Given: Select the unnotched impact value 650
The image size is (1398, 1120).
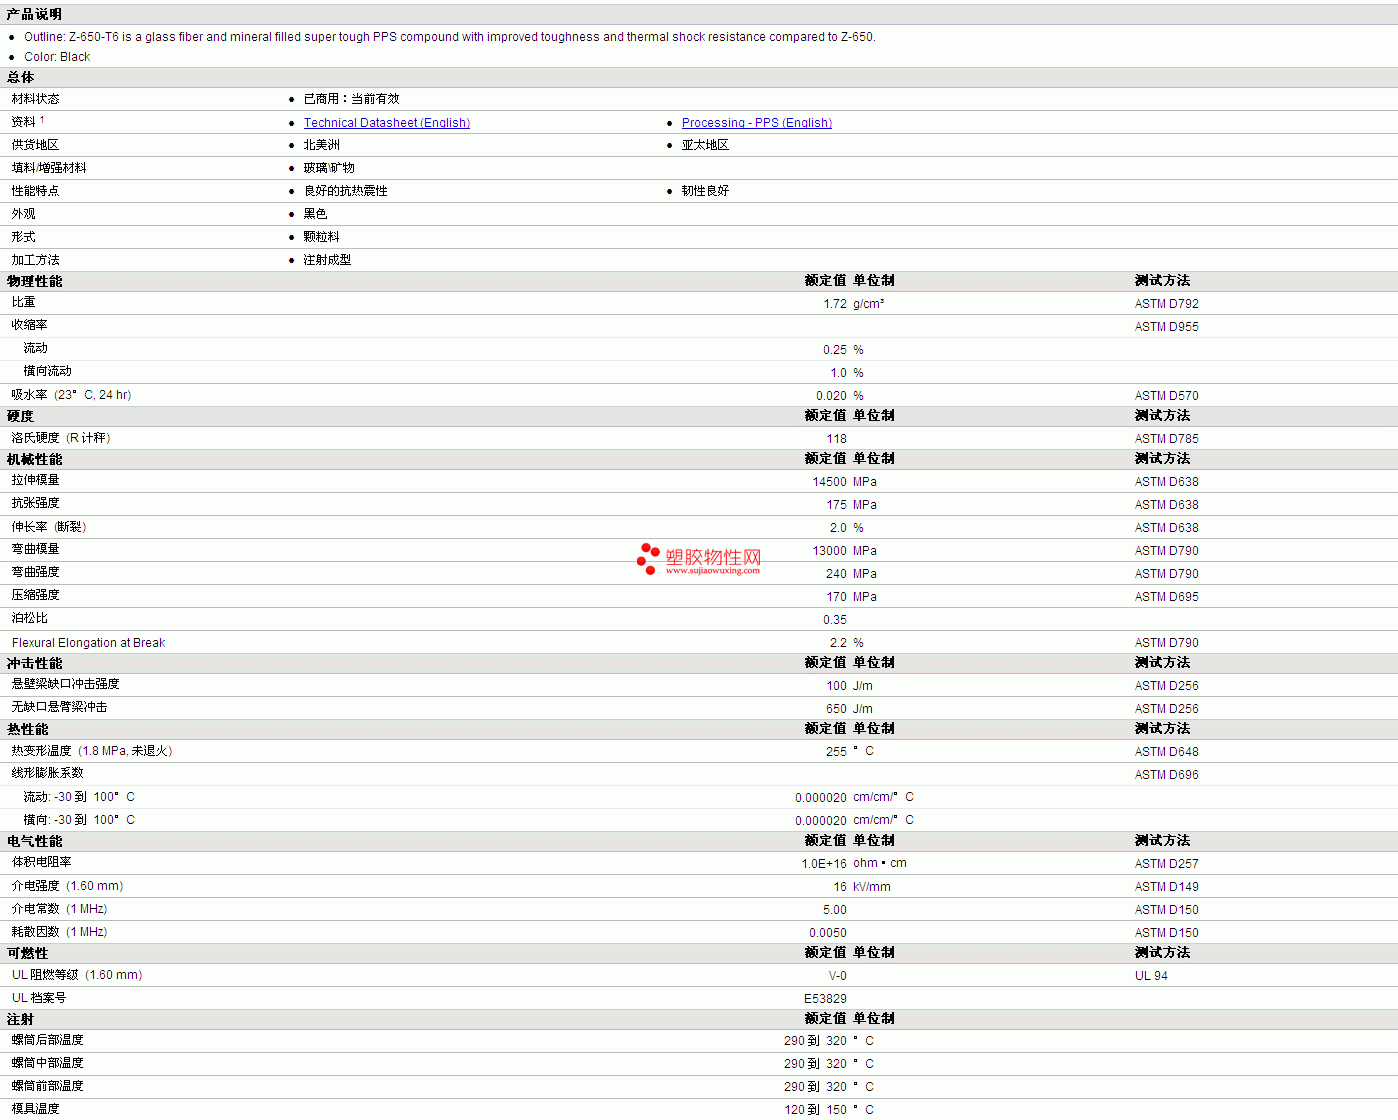Looking at the screenshot, I should click(x=837, y=709).
